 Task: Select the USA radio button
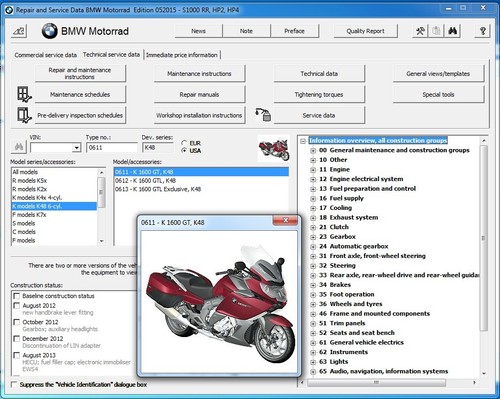[x=184, y=151]
